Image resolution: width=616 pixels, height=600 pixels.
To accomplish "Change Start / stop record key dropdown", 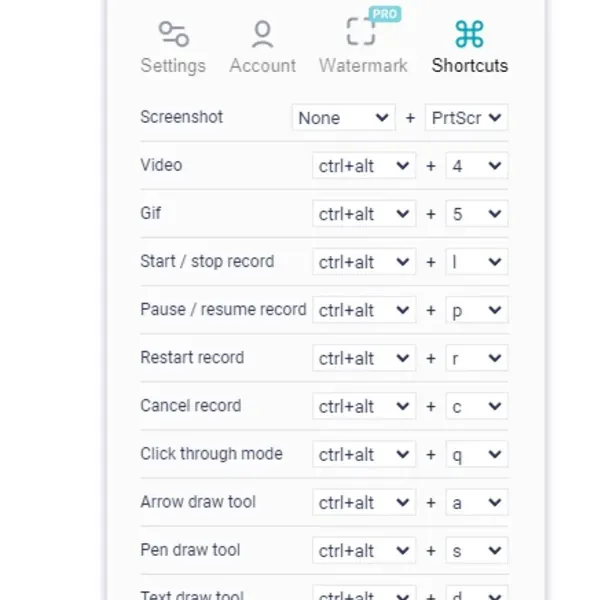I will (x=476, y=262).
